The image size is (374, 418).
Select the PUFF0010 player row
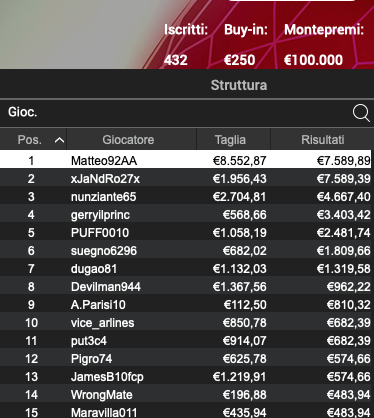coord(187,231)
